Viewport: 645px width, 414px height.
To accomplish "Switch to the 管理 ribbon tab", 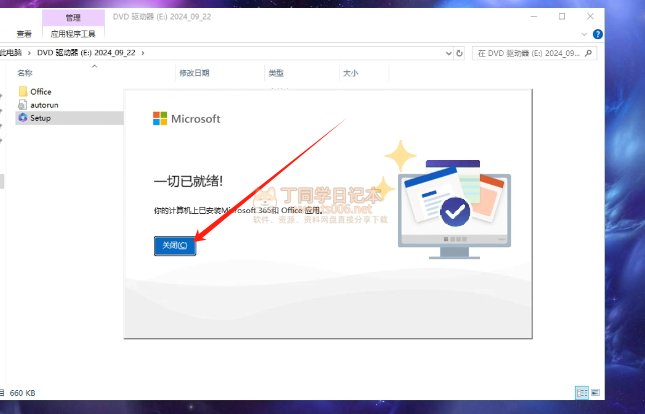I will coord(73,18).
